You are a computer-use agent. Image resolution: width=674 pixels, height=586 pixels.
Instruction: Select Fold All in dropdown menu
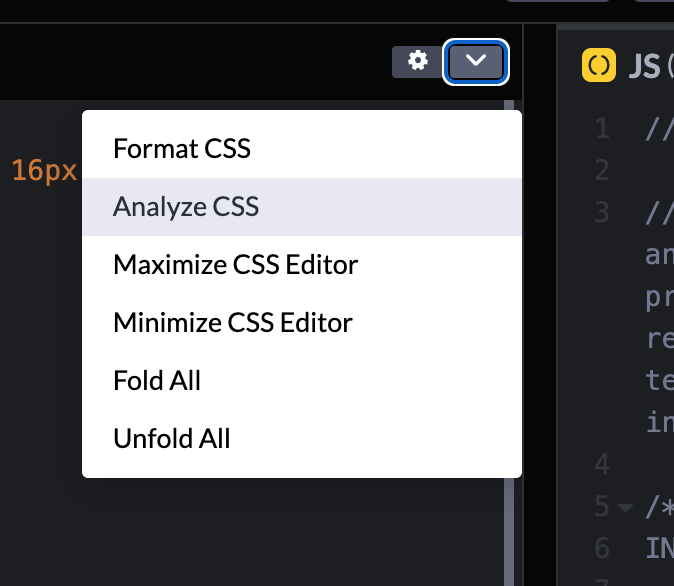click(157, 381)
